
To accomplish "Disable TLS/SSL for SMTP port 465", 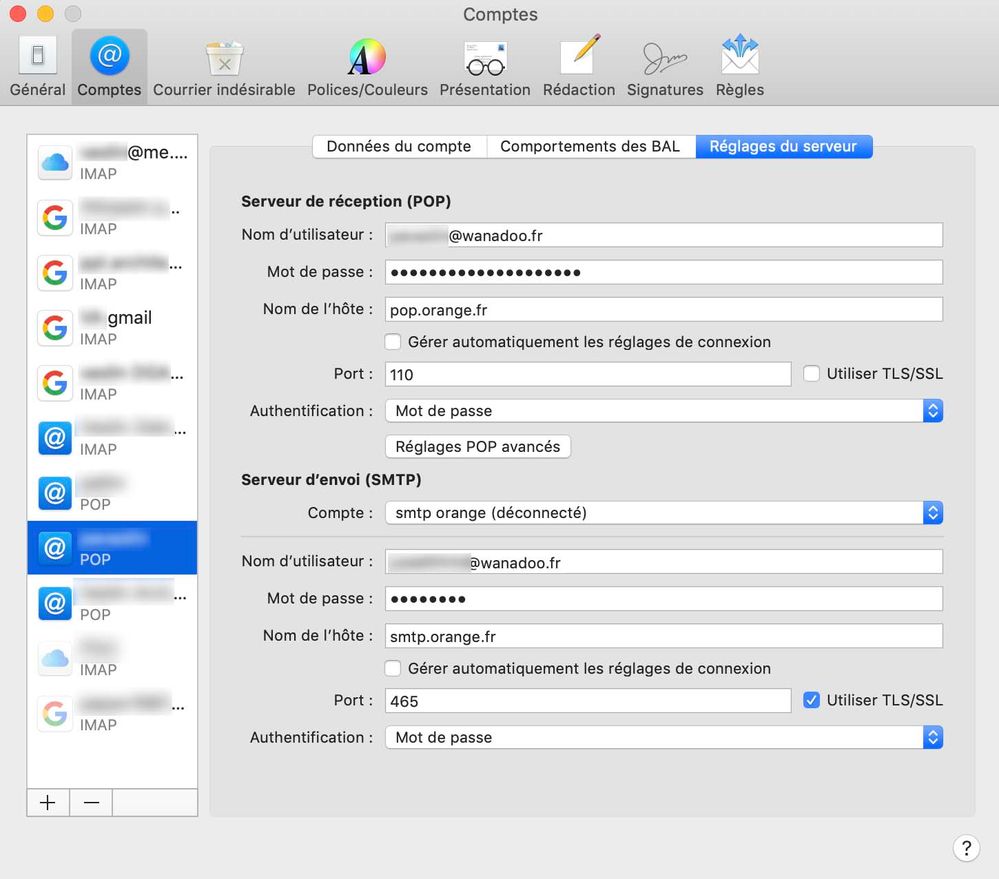I will (812, 700).
